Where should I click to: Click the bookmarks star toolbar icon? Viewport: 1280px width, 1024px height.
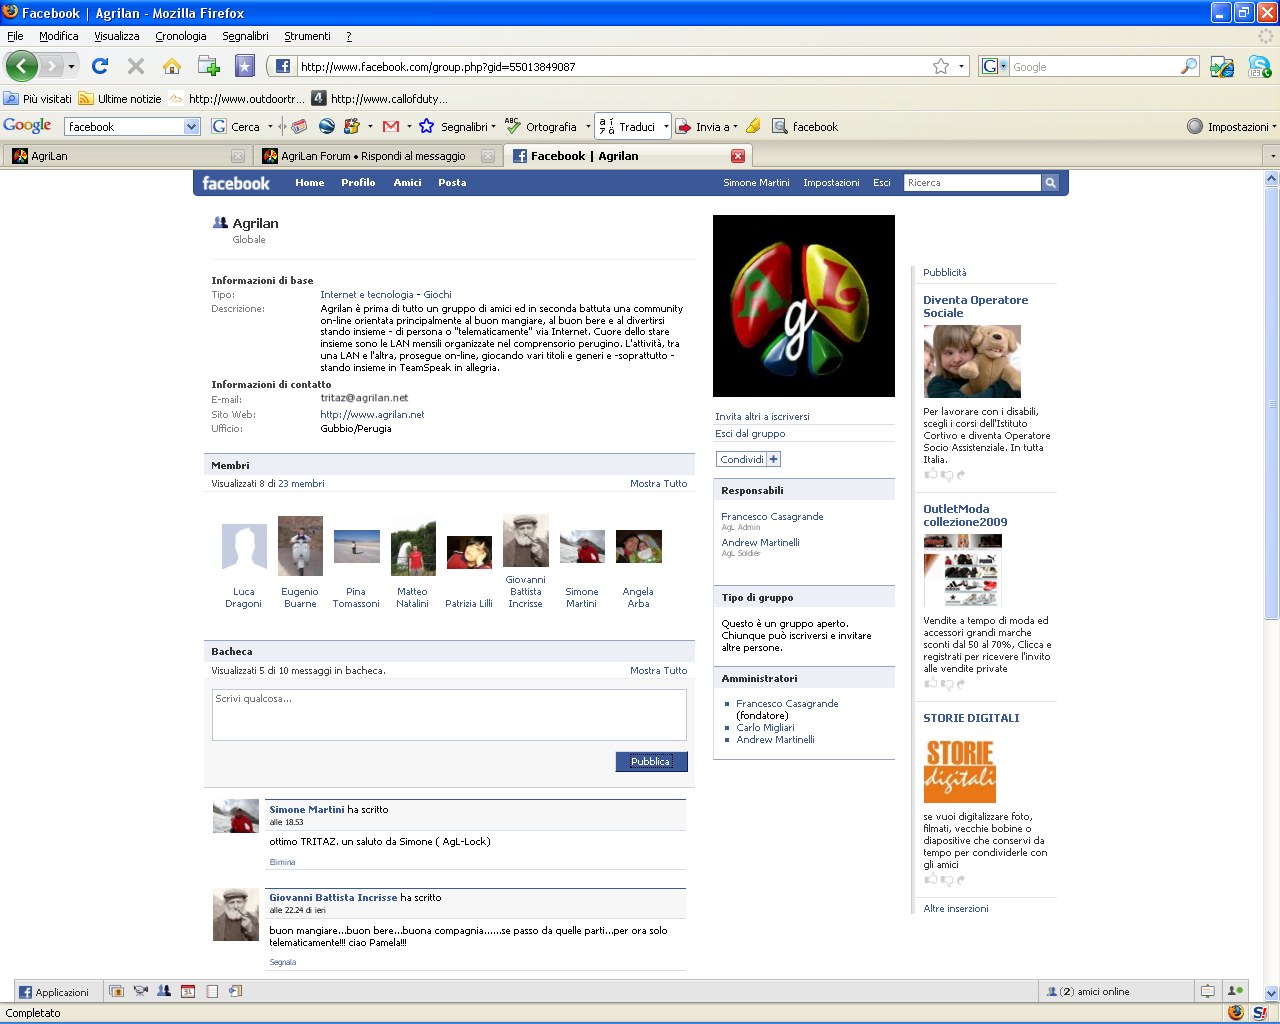tap(245, 66)
